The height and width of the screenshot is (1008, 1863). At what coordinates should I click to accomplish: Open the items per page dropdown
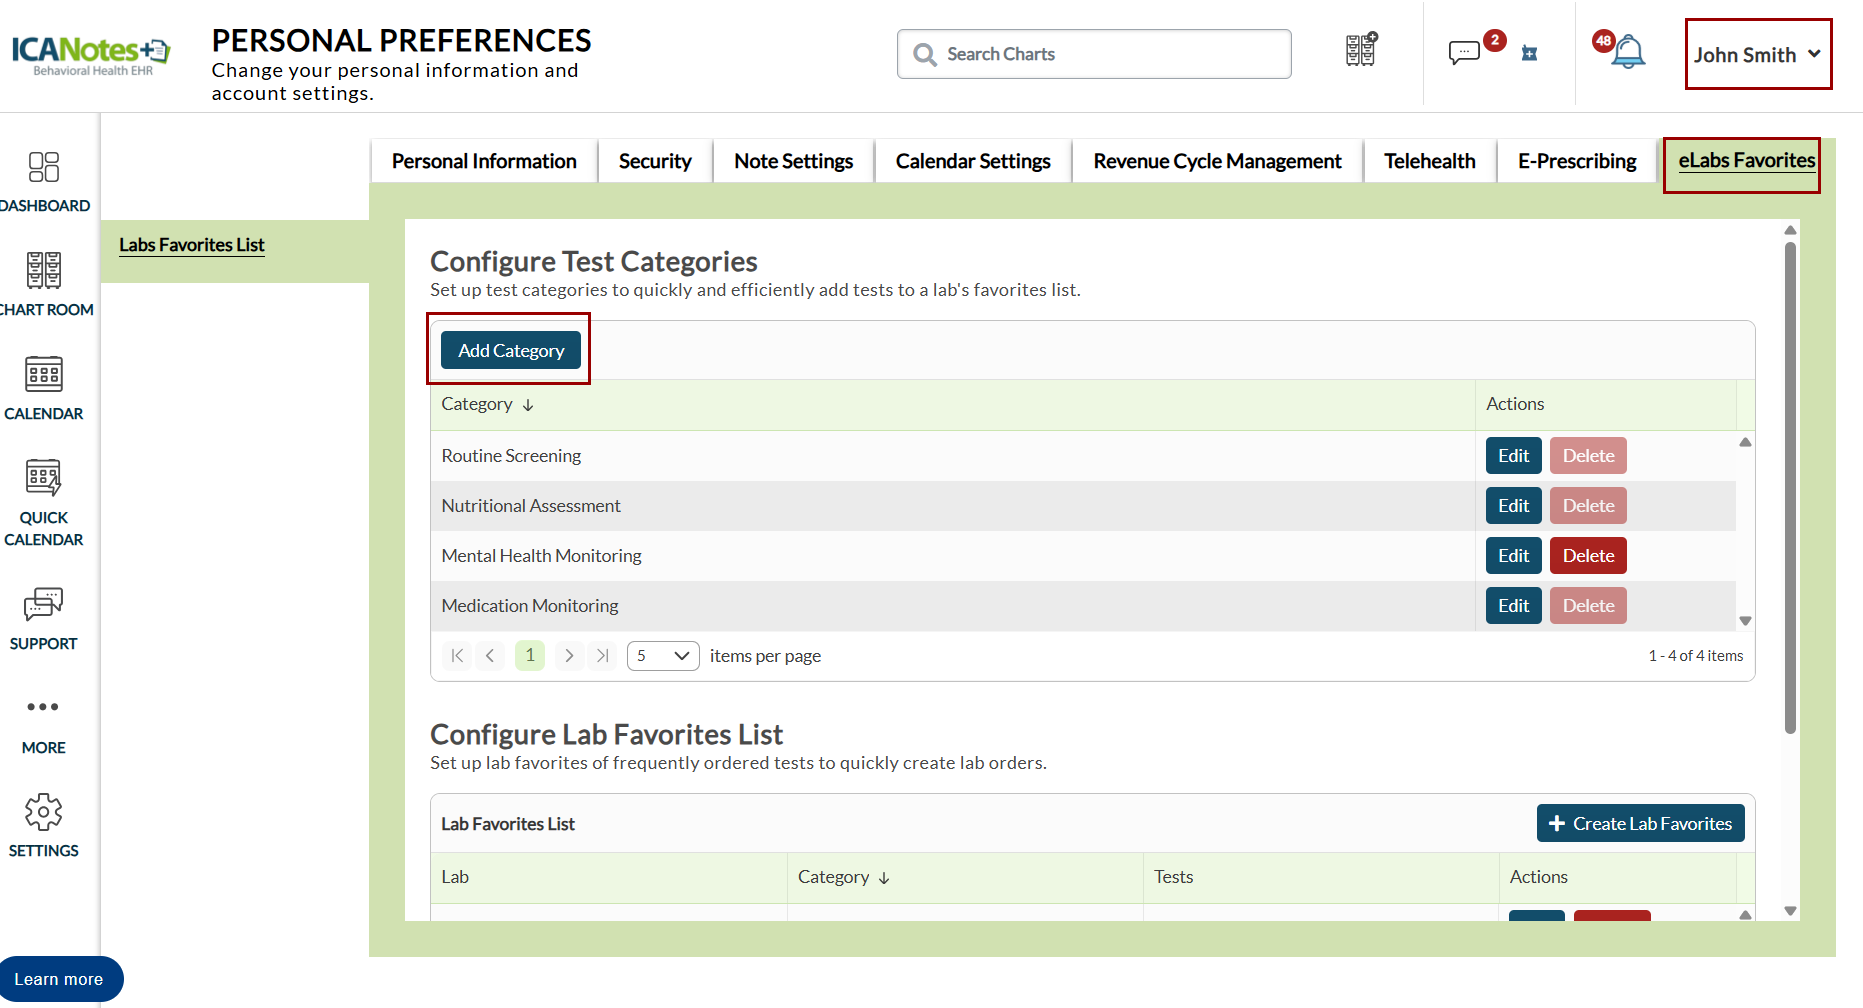coord(663,656)
